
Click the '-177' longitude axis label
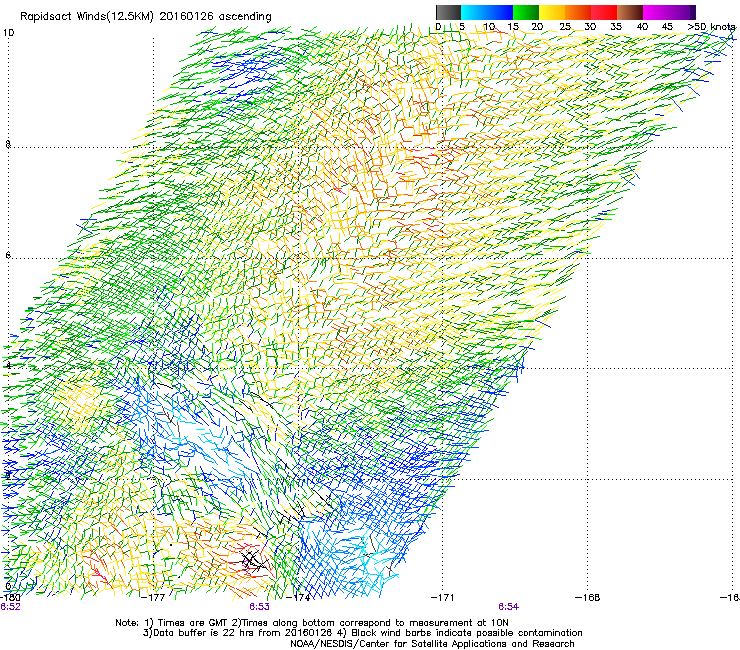click(153, 598)
